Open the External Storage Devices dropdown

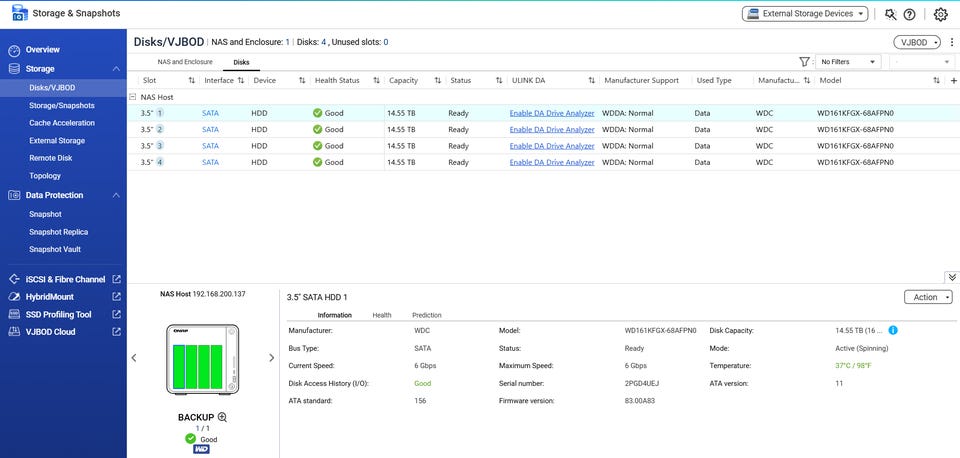pyautogui.click(x=804, y=14)
